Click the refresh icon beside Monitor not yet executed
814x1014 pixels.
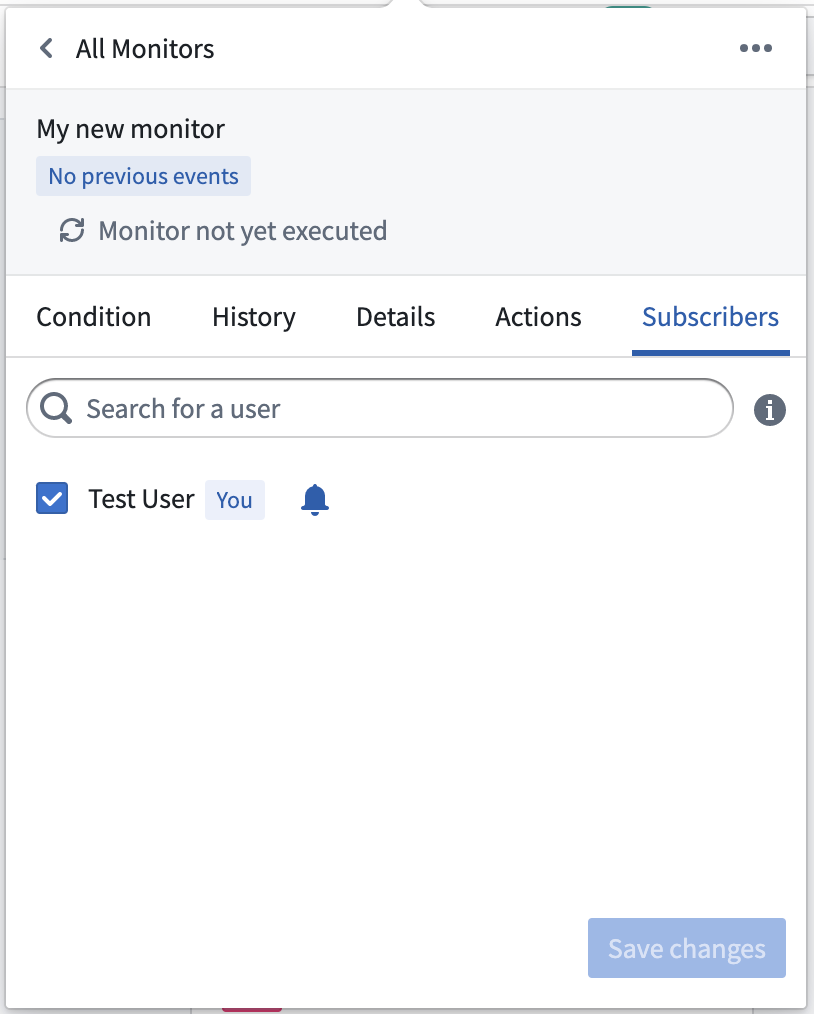pos(72,230)
